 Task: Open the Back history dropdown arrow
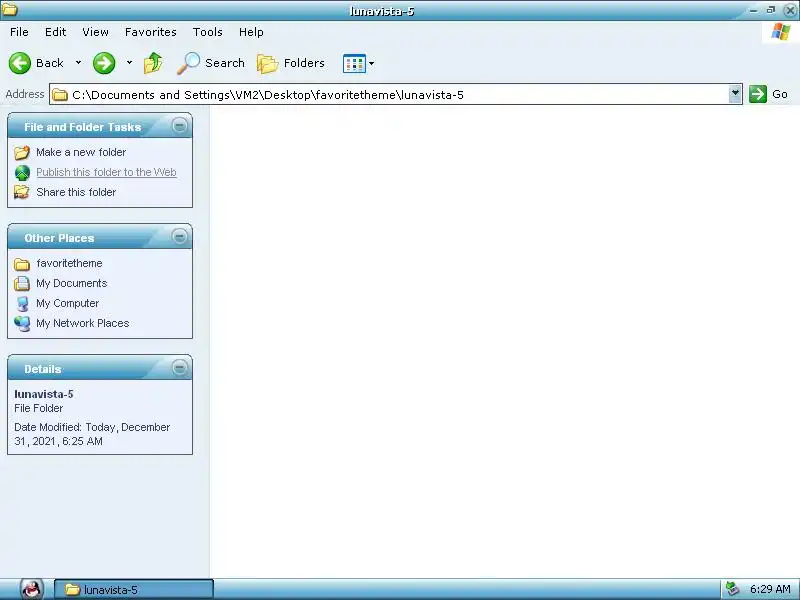(x=78, y=63)
